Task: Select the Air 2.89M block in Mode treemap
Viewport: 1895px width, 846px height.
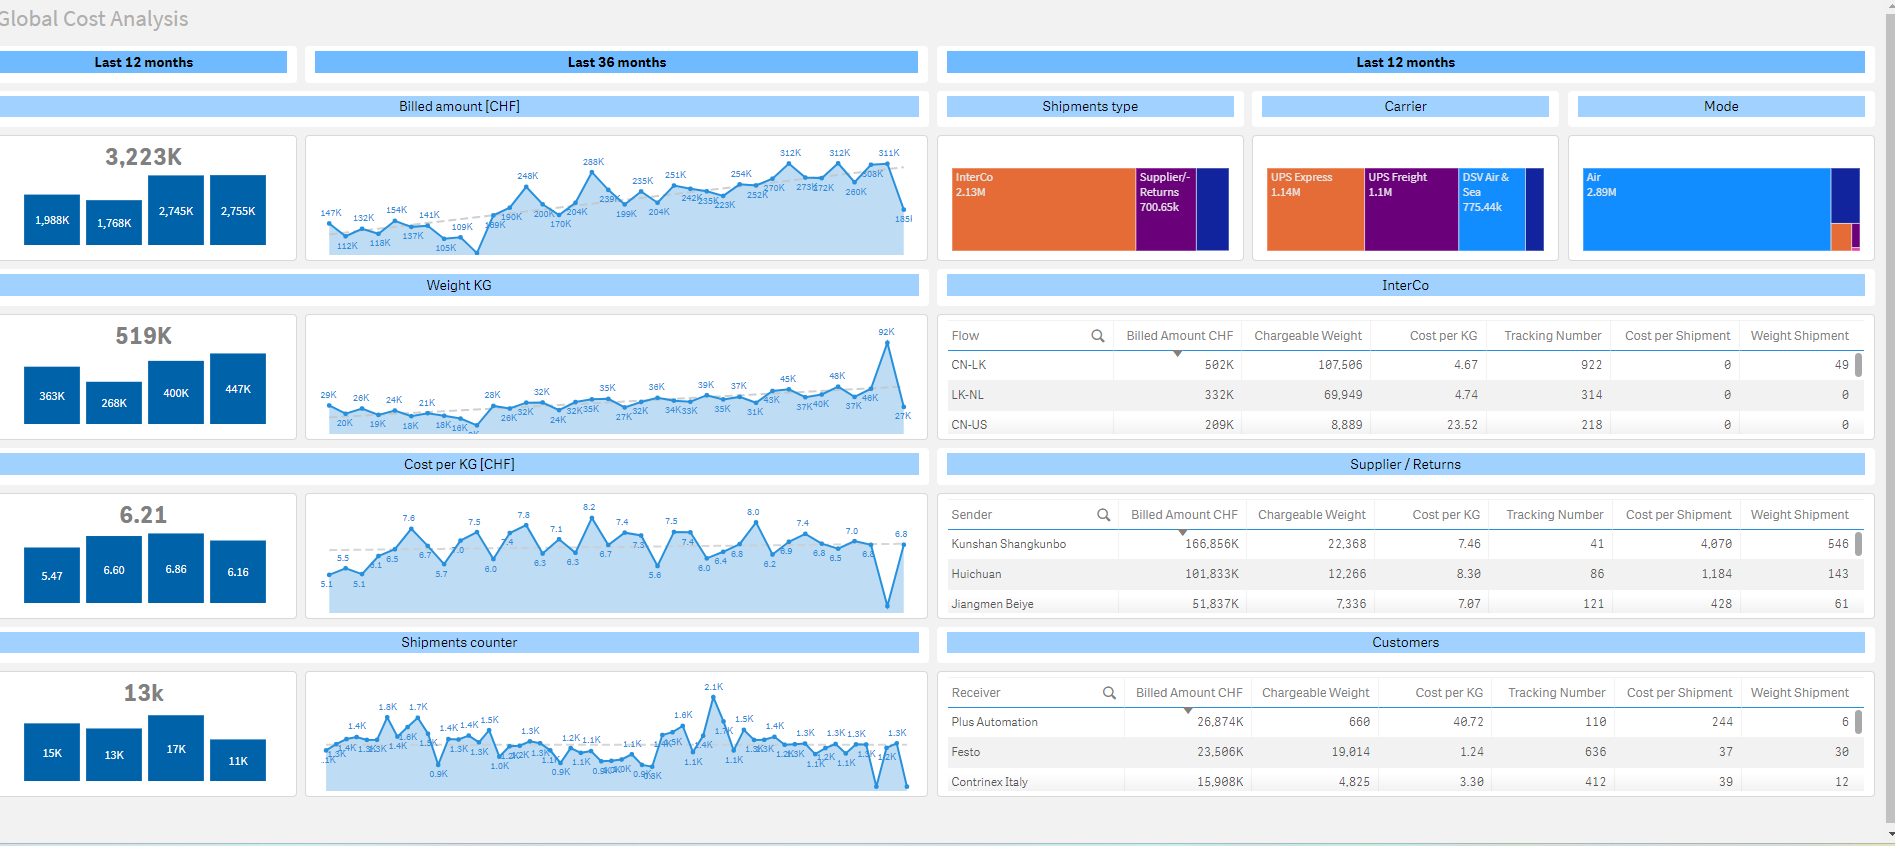Action: (x=1706, y=209)
